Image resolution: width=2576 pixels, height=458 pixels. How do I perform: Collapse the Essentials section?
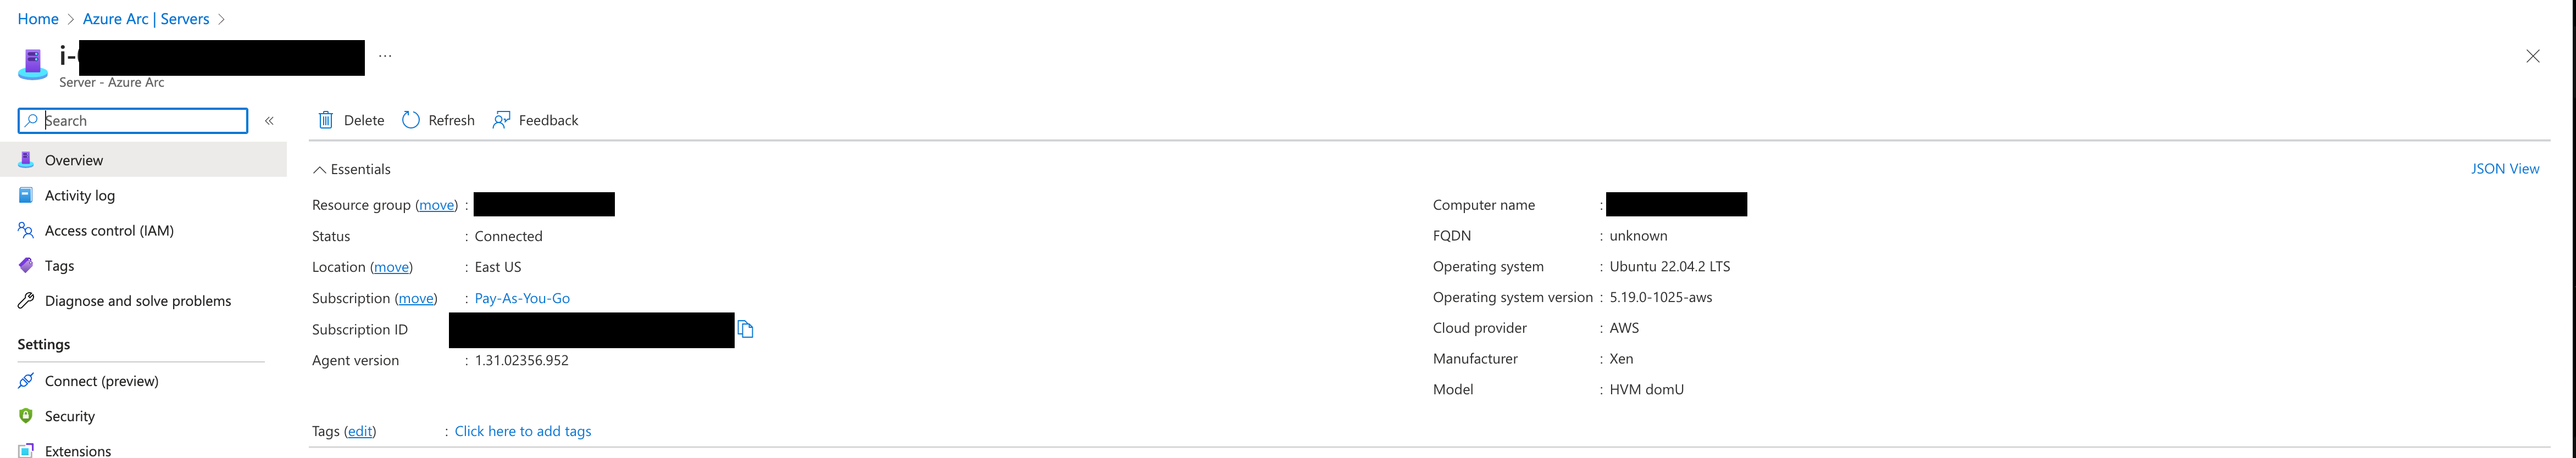coord(320,169)
